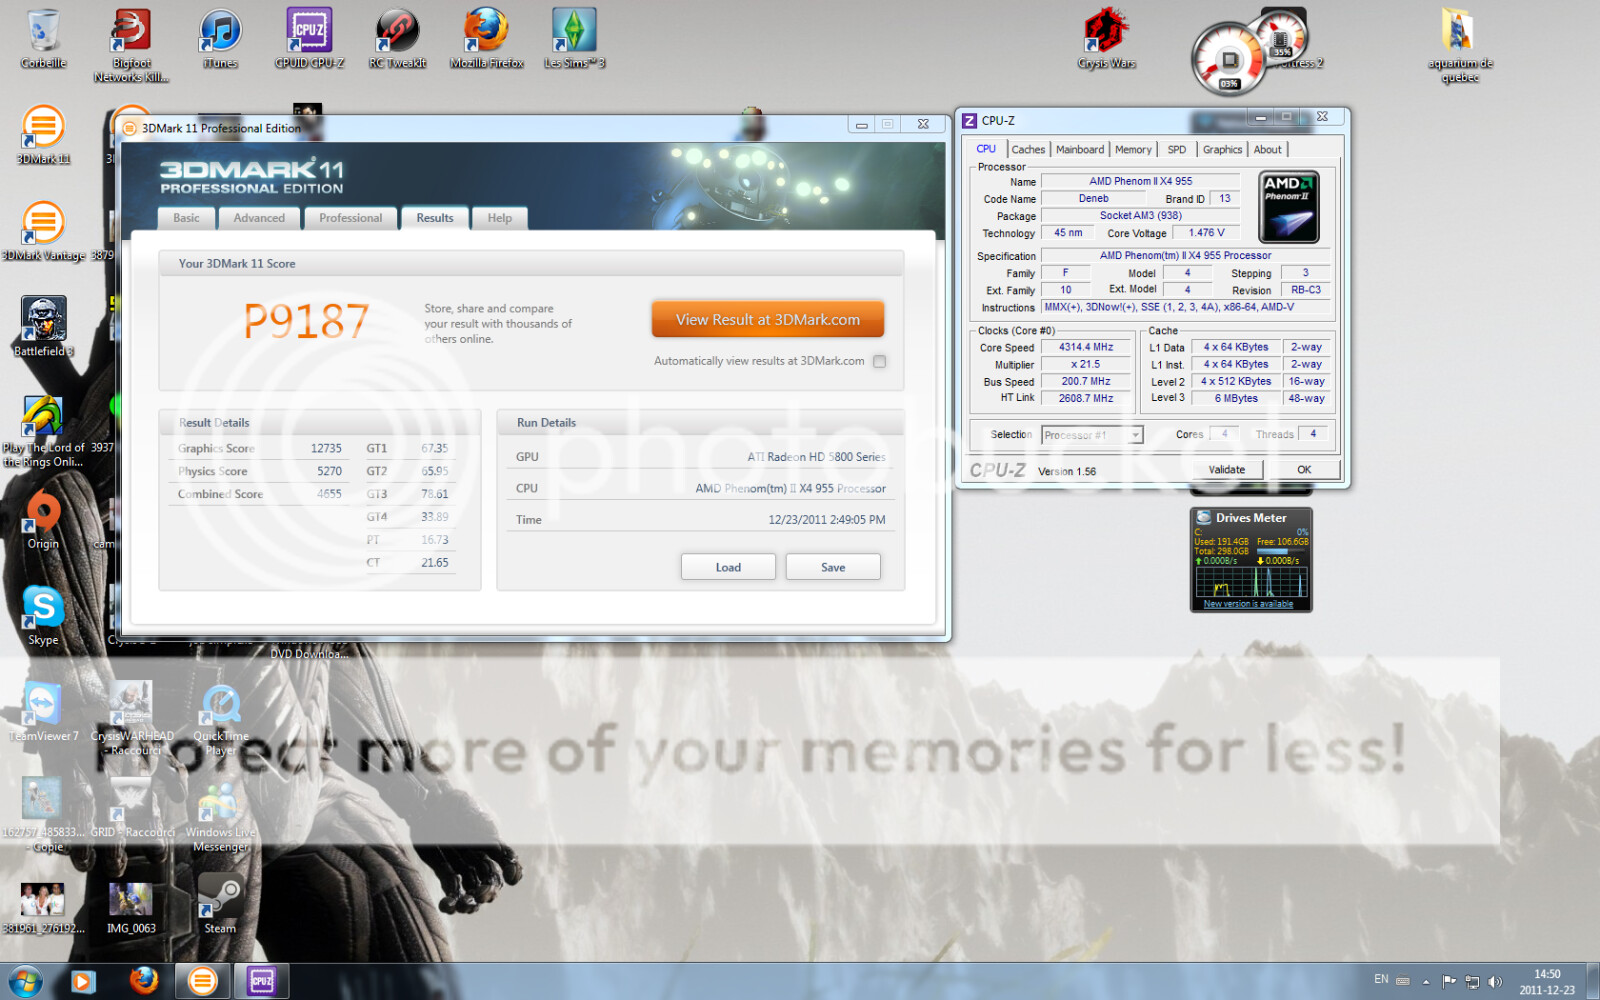Click View Result at 3DMark.com button

pyautogui.click(x=767, y=320)
